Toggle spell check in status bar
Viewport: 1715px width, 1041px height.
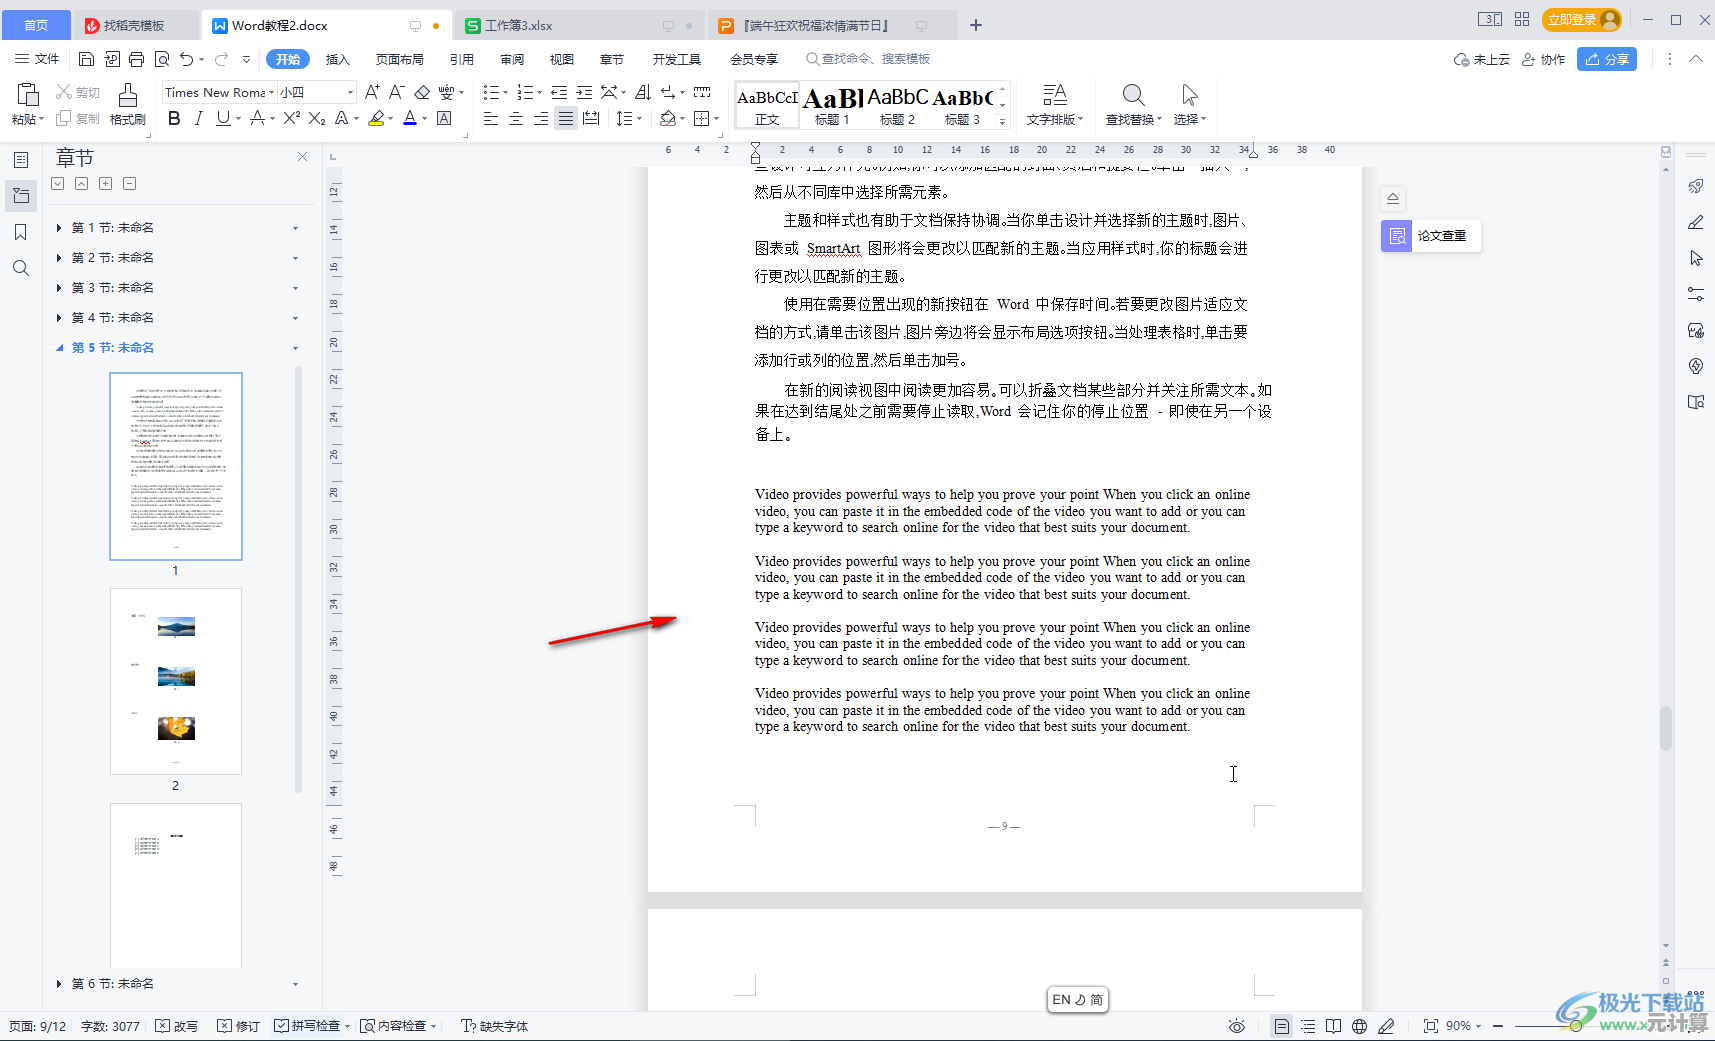pyautogui.click(x=311, y=1026)
